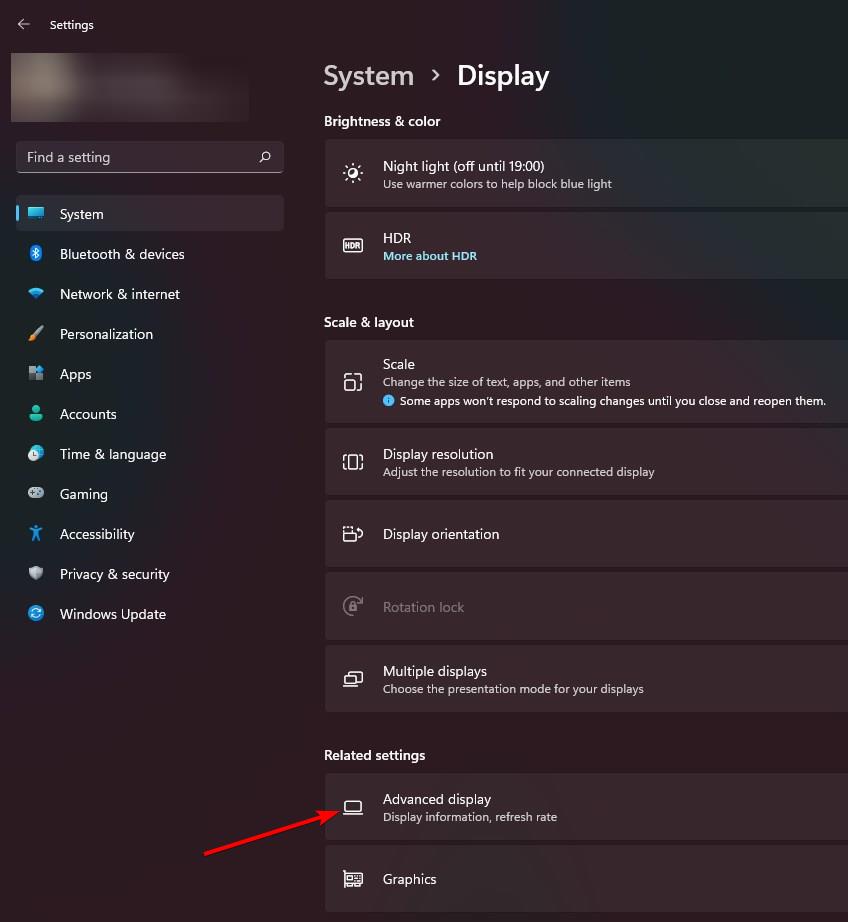The image size is (848, 922).
Task: Click the Display breadcrumb heading
Action: pyautogui.click(x=503, y=76)
